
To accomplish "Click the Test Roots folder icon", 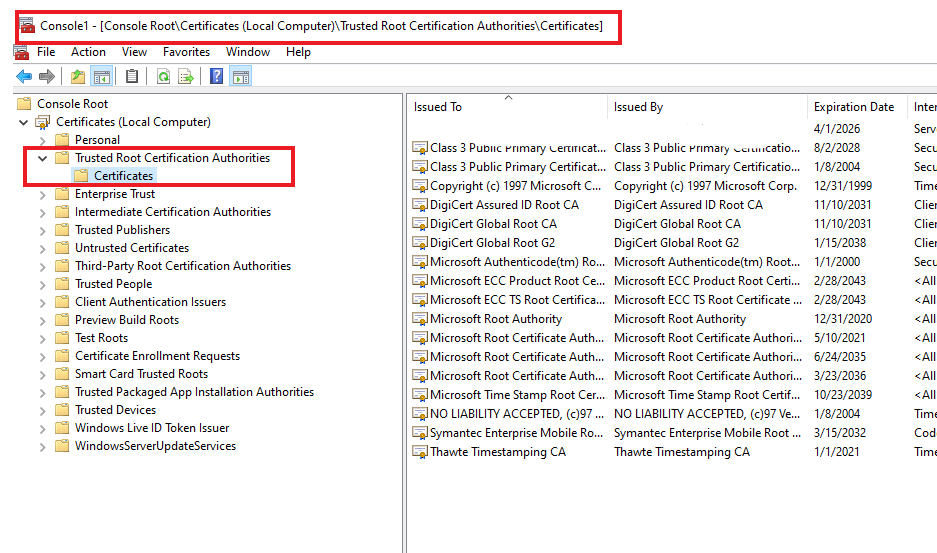I will tap(62, 338).
